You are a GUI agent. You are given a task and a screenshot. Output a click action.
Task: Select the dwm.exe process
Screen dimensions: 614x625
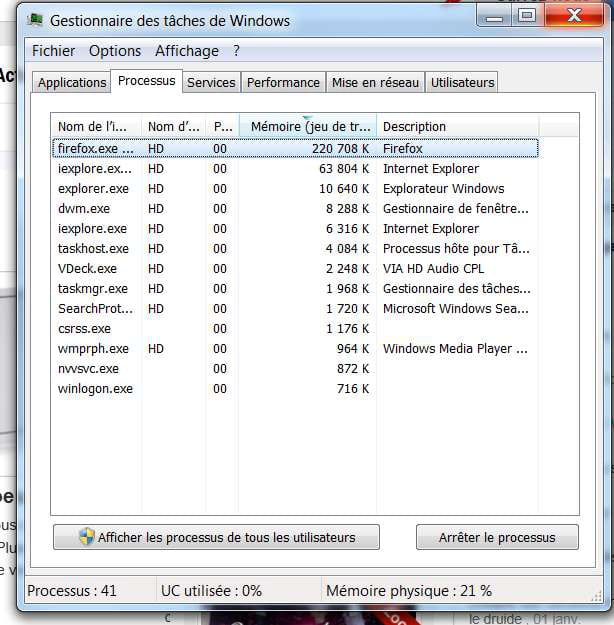[295, 208]
